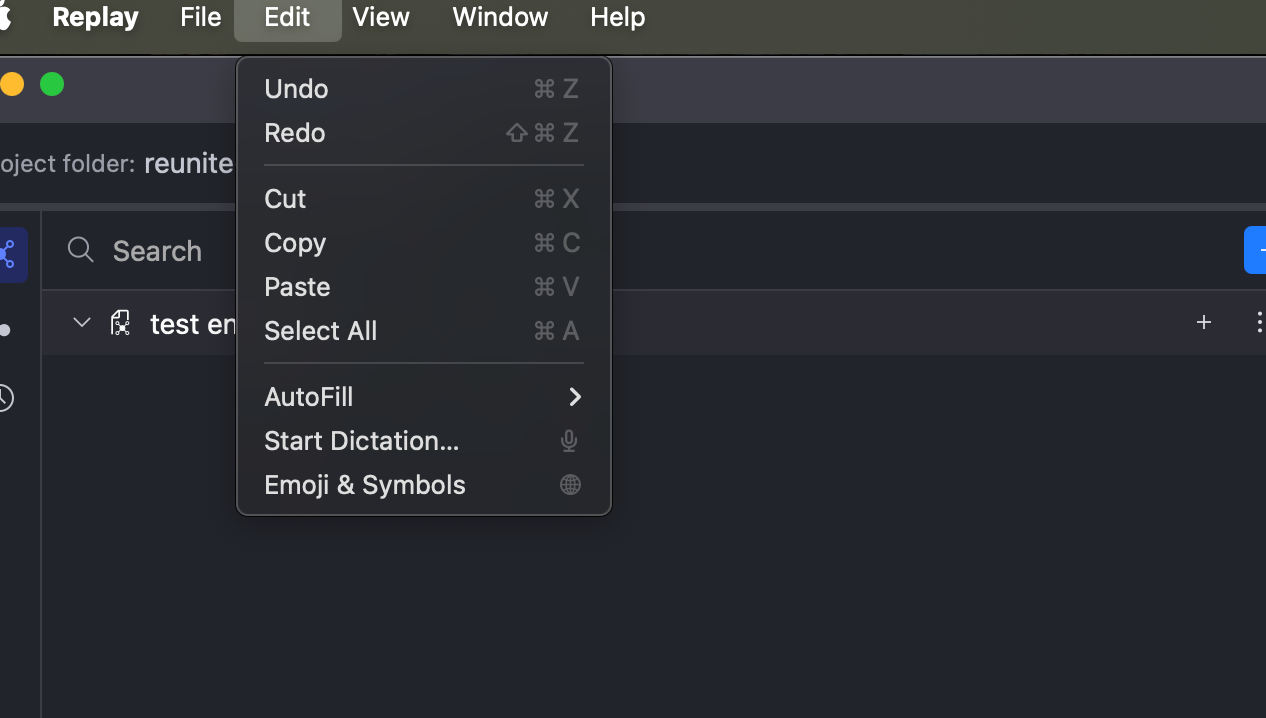Click the blue button at right edge
Viewport: 1266px width, 718px height.
click(x=1255, y=250)
